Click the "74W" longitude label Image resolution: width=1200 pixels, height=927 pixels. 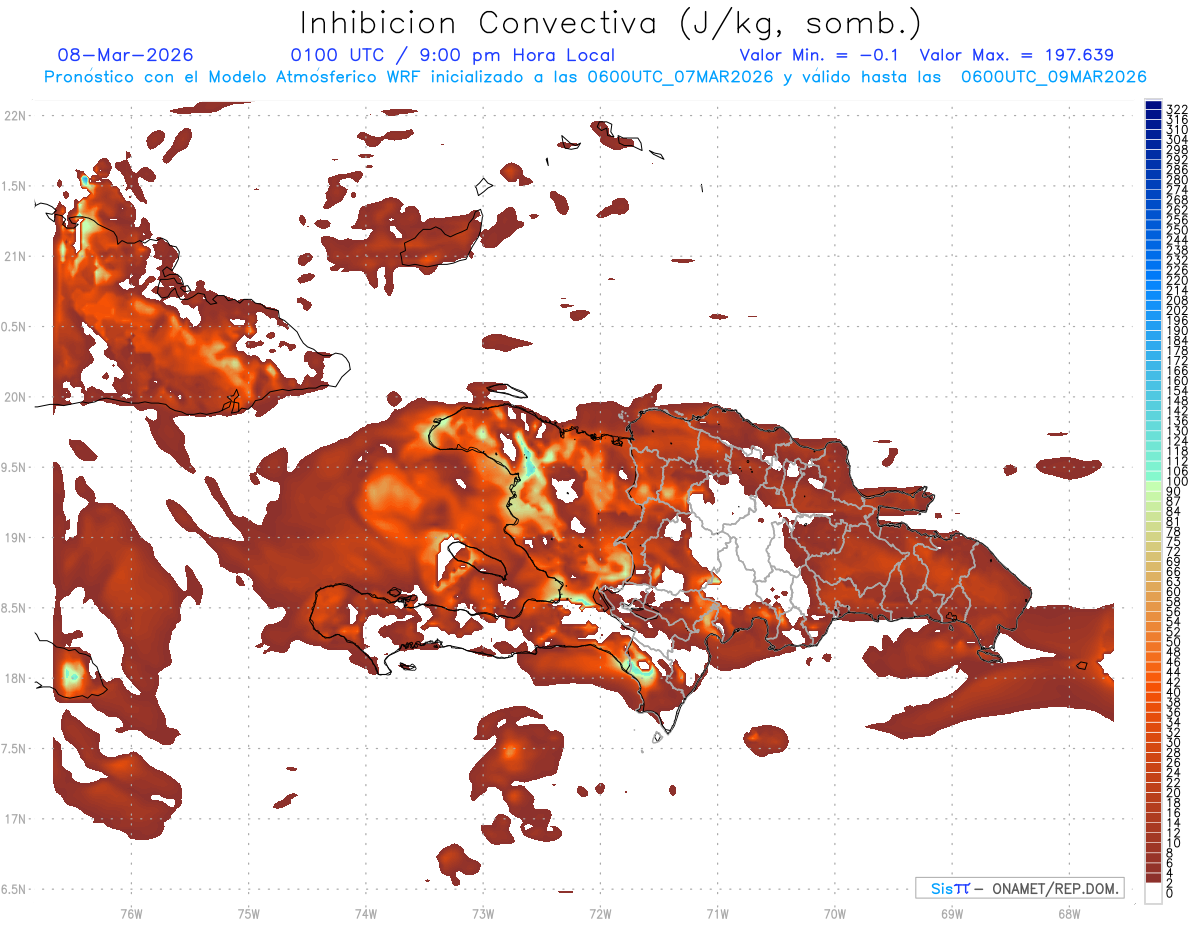click(366, 912)
